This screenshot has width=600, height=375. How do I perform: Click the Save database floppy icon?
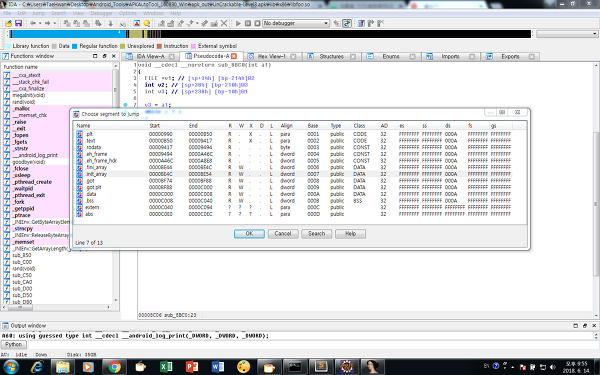(x=18, y=23)
